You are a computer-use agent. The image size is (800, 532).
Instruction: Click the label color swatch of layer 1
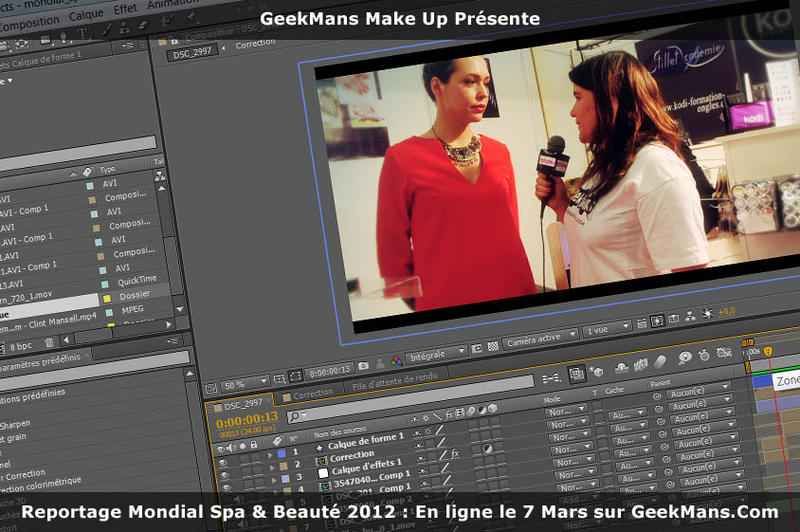281,452
